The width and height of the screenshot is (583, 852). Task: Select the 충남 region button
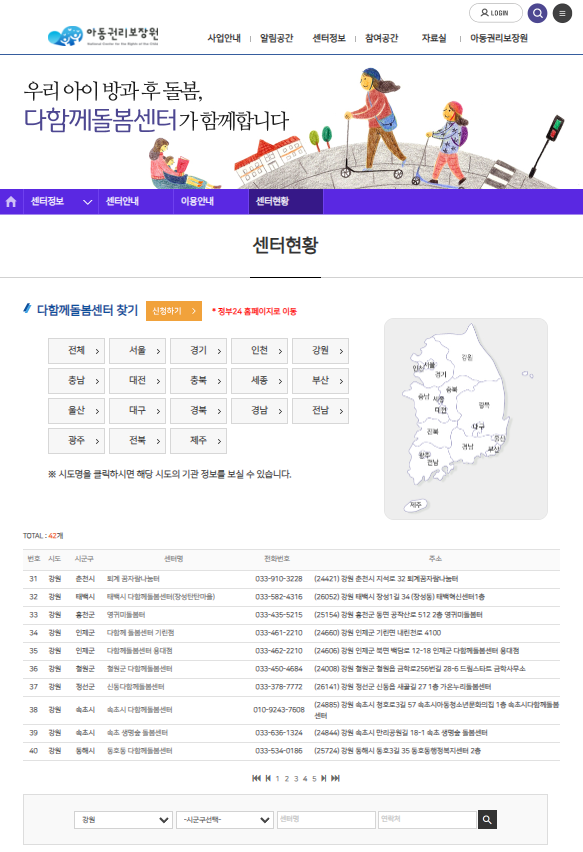coord(76,381)
